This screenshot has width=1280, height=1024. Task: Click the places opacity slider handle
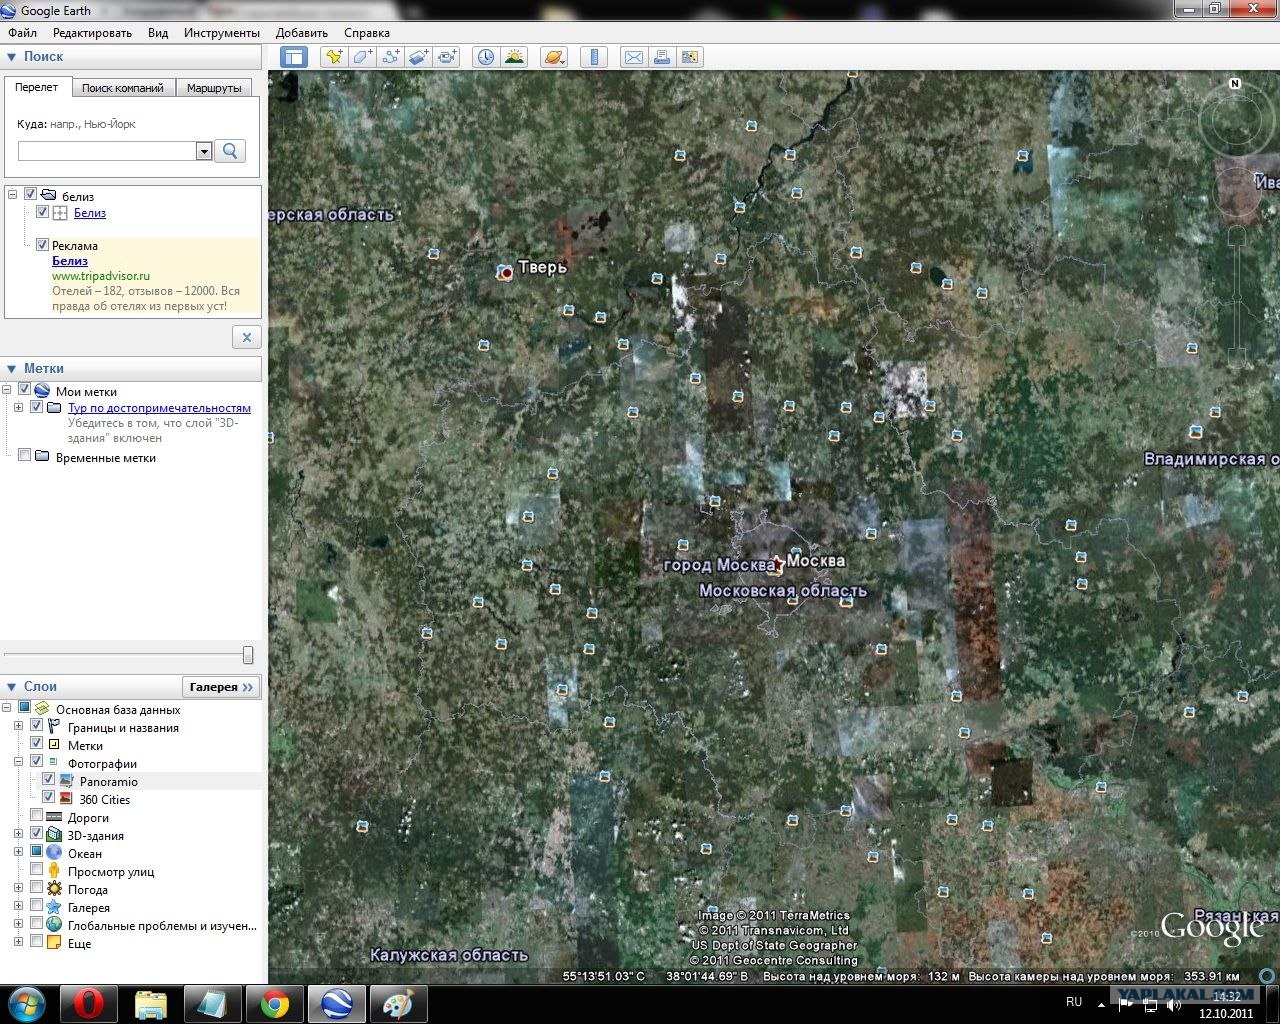tap(248, 655)
